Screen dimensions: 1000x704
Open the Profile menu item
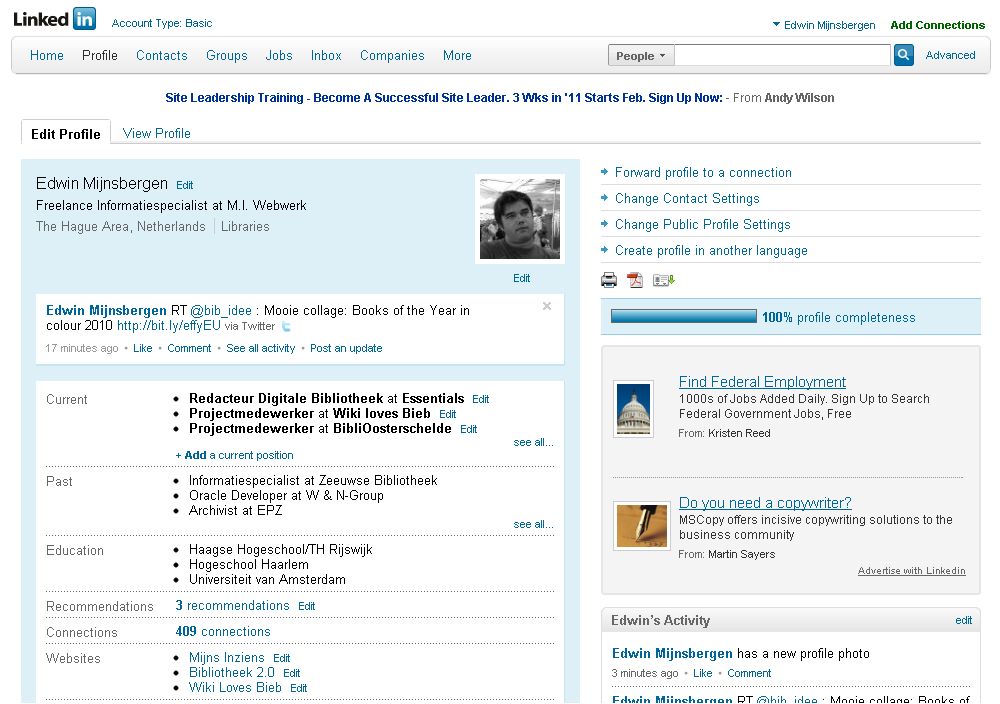99,55
